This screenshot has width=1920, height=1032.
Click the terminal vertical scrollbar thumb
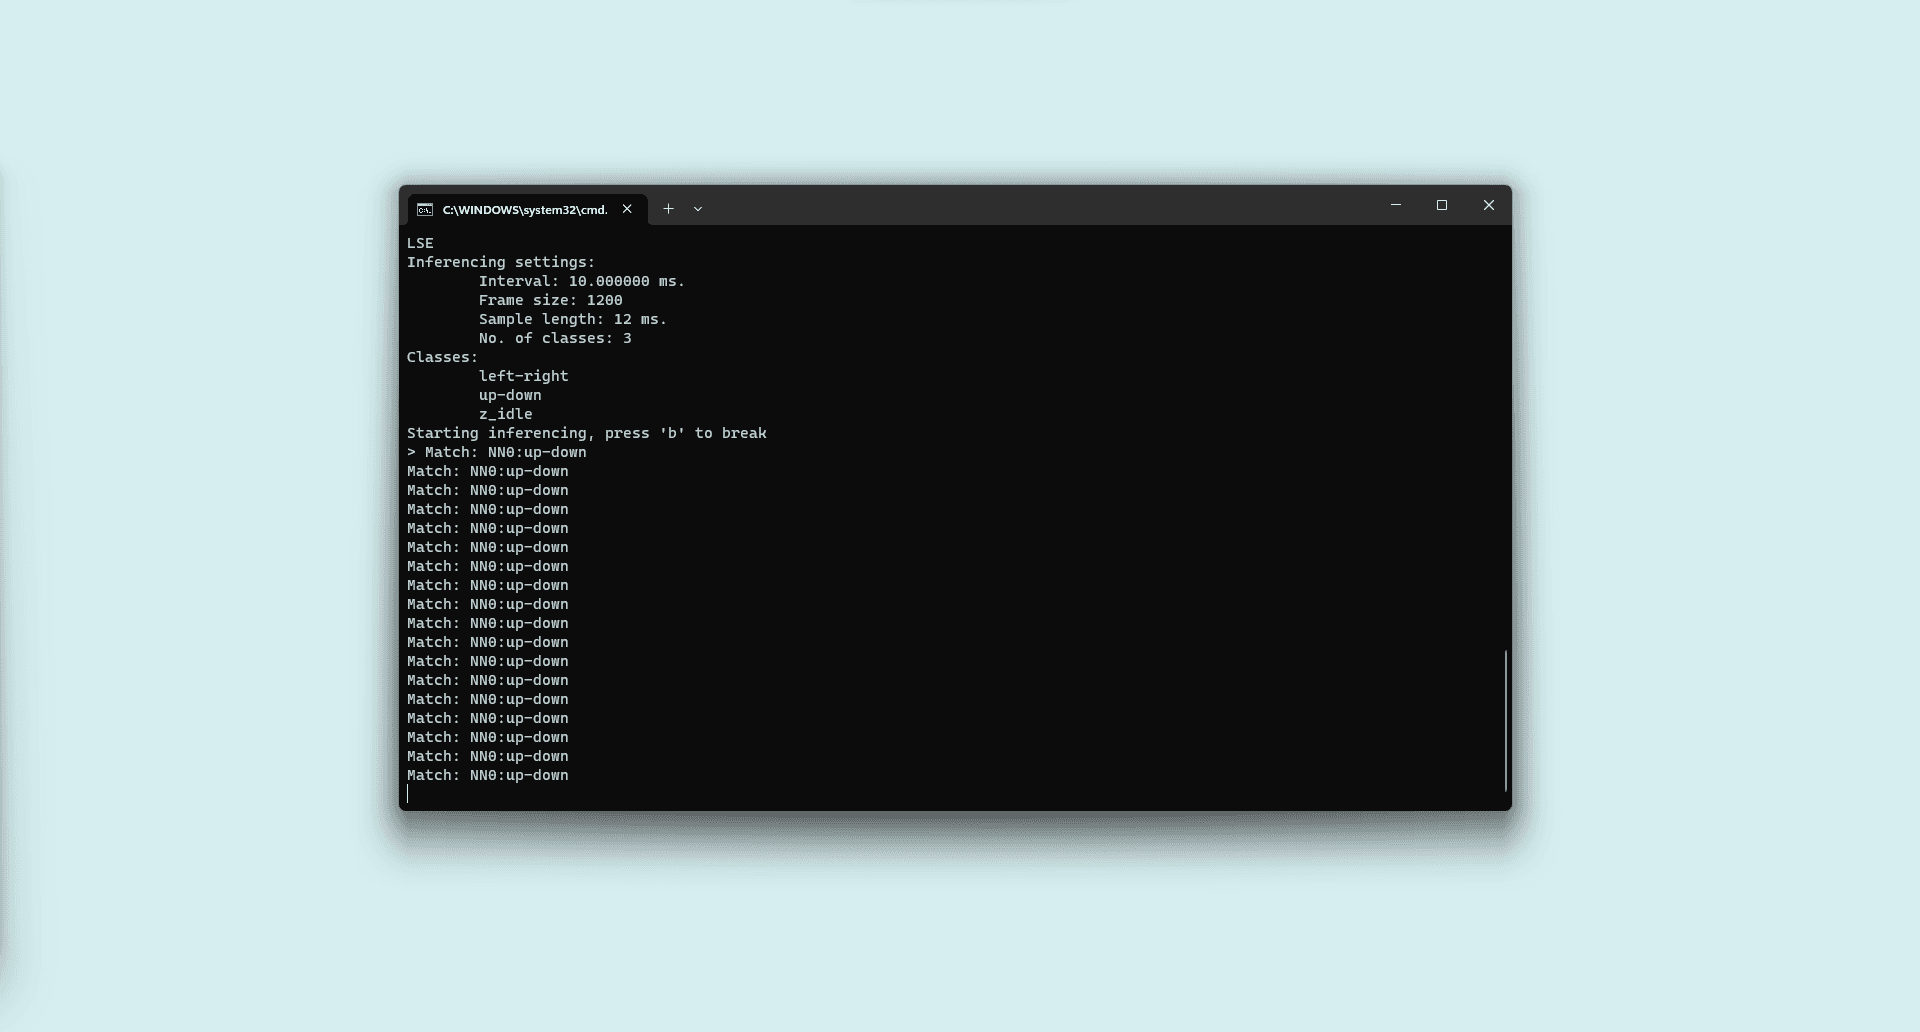click(1505, 720)
